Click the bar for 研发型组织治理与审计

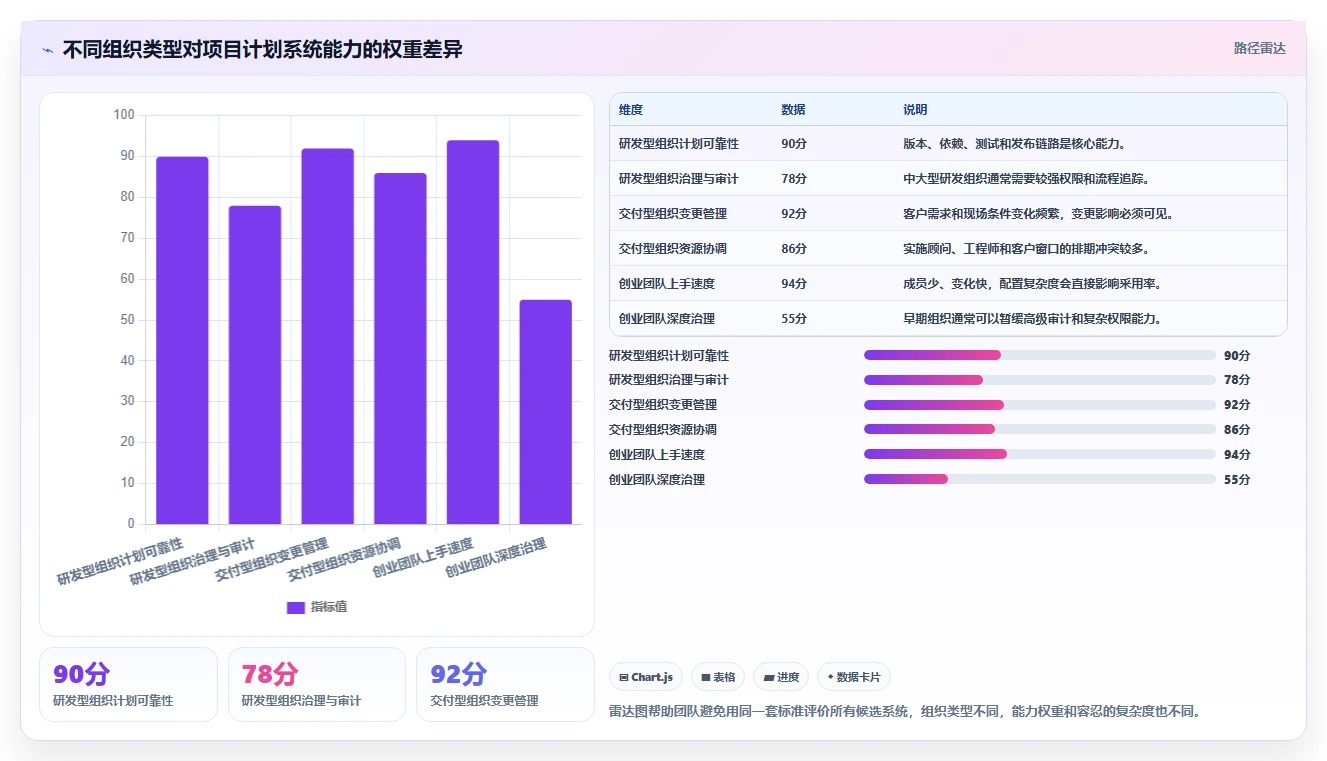coord(255,365)
